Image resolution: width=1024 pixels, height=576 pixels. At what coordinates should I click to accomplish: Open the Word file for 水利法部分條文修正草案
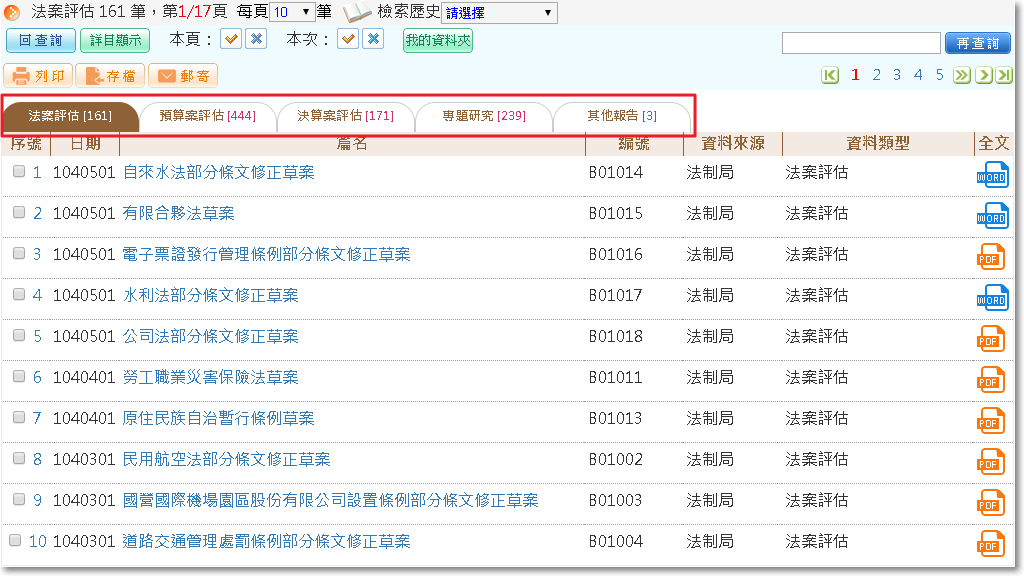pos(991,297)
